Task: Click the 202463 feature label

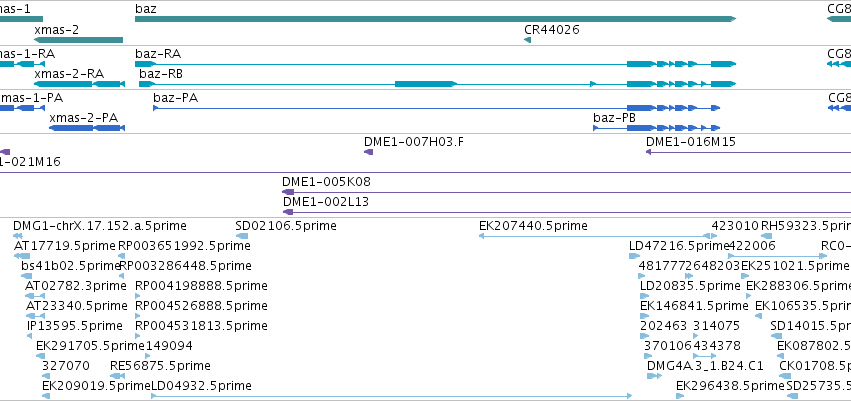Action: (x=664, y=326)
